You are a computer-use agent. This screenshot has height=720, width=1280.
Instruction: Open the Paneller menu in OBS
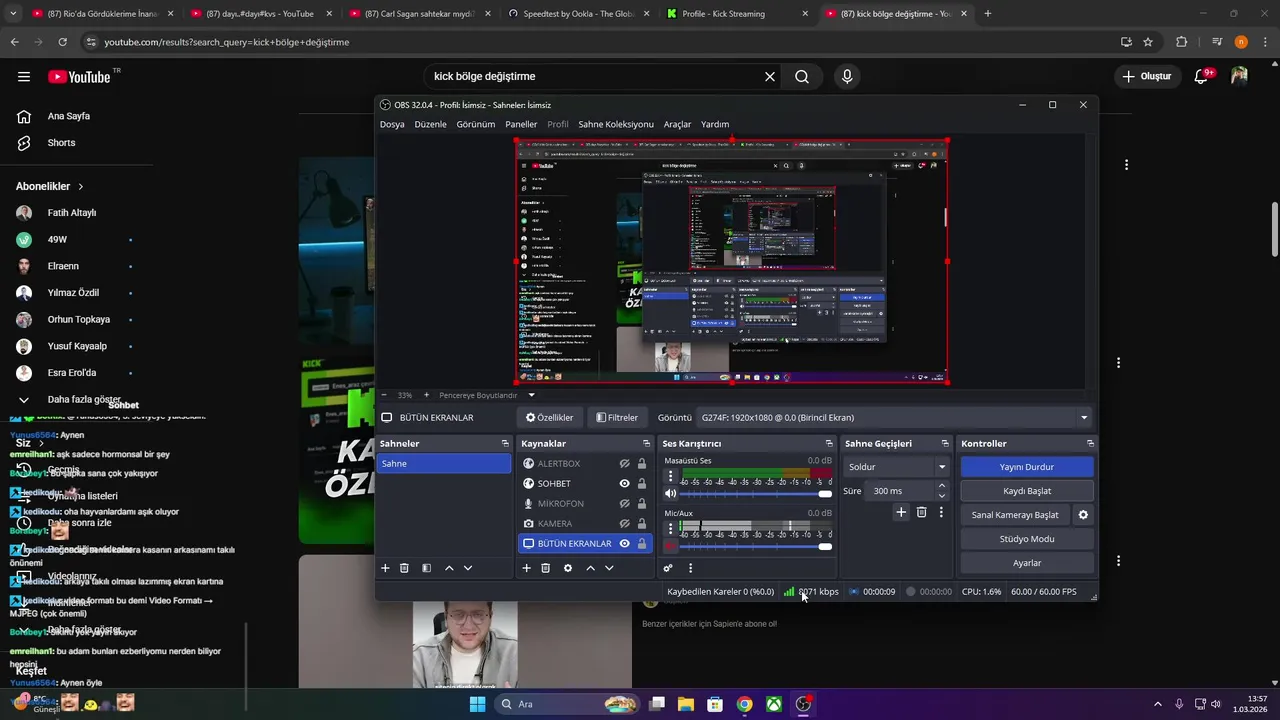tap(521, 124)
